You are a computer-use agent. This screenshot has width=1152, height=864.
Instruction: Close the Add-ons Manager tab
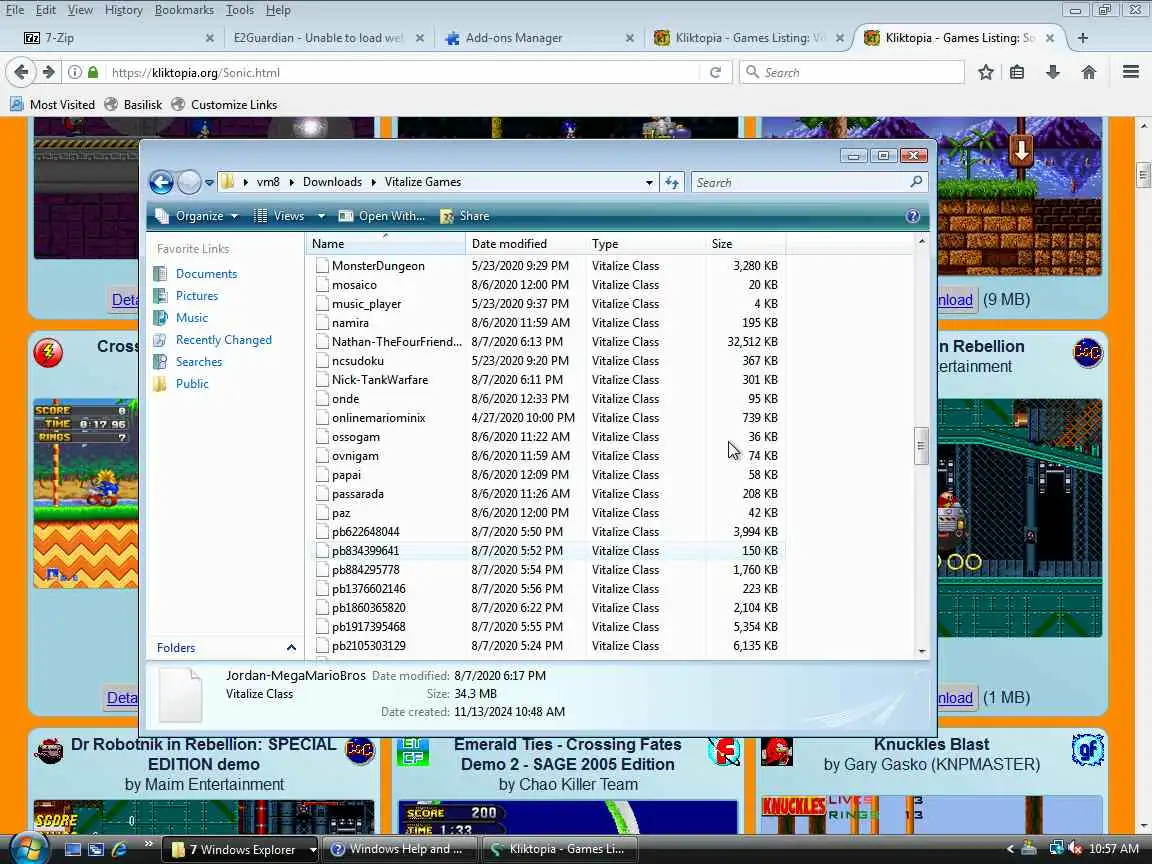pyautogui.click(x=630, y=37)
